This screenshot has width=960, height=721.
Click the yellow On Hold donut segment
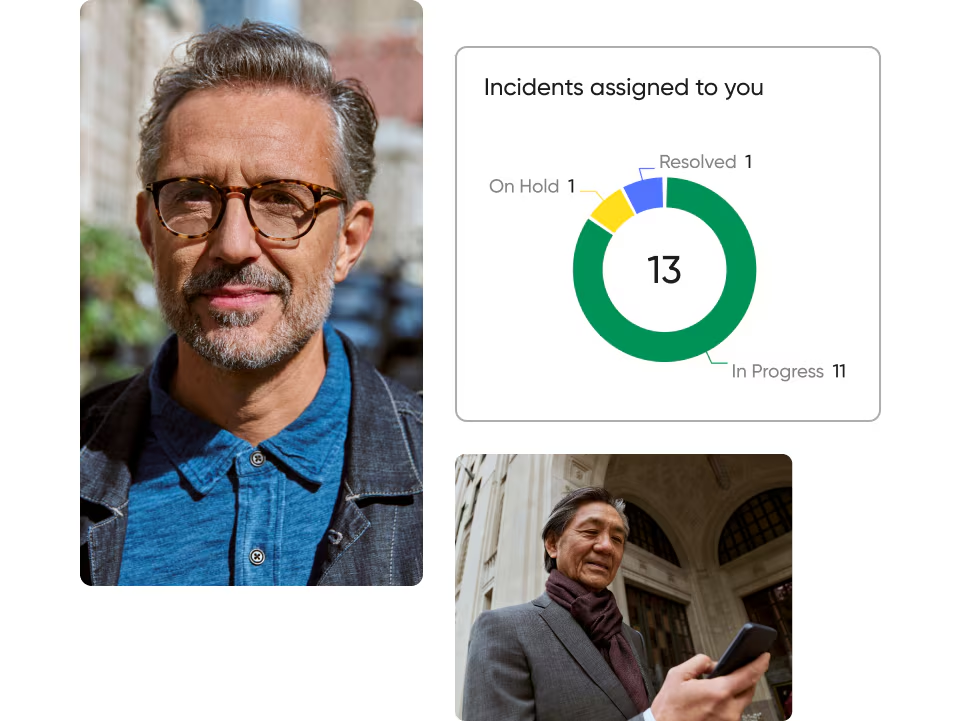click(612, 212)
